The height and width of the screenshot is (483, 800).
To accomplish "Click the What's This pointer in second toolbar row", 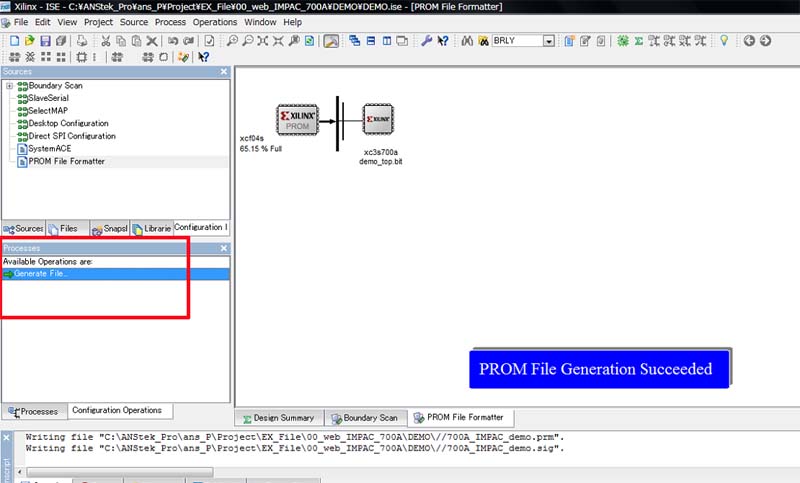I will tap(203, 57).
